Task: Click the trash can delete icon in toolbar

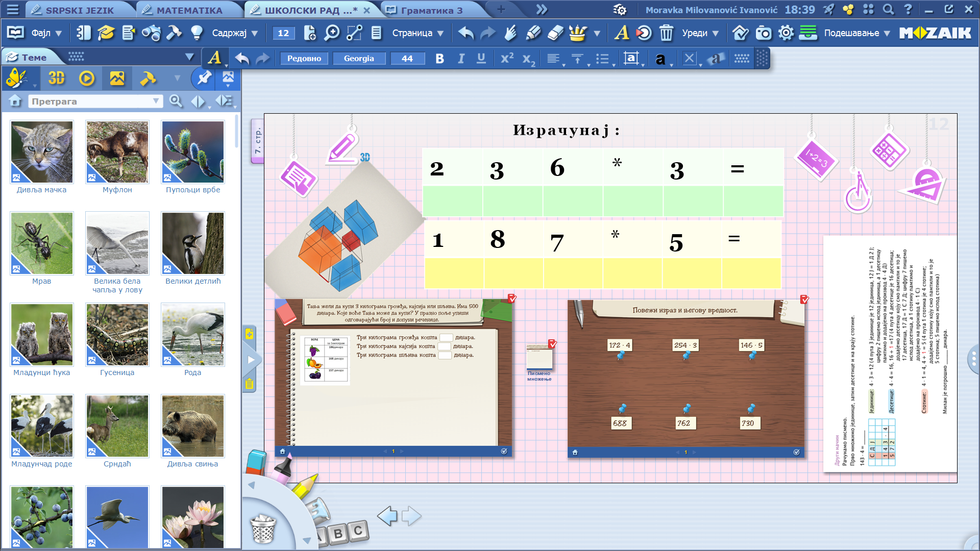Action: click(666, 33)
